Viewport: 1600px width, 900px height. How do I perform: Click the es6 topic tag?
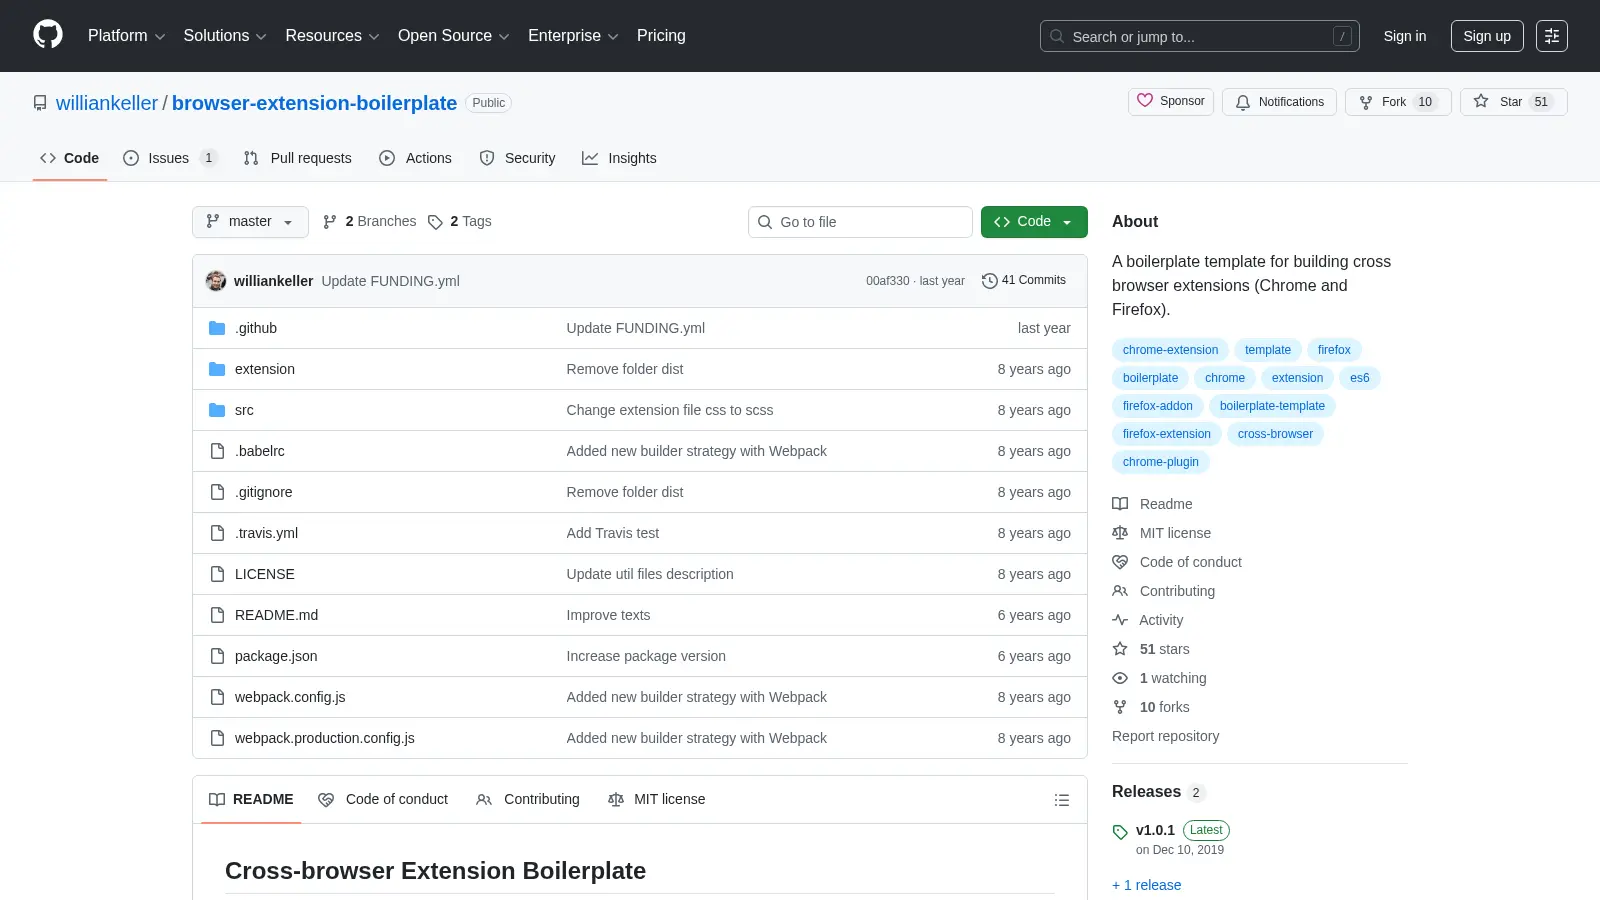1360,378
